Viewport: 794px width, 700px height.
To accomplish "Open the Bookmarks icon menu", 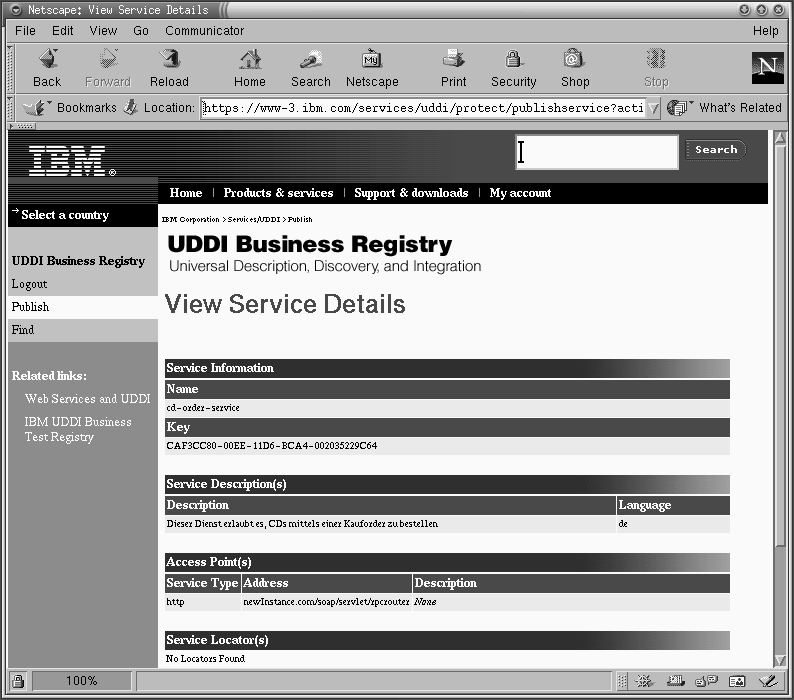I will pos(35,107).
